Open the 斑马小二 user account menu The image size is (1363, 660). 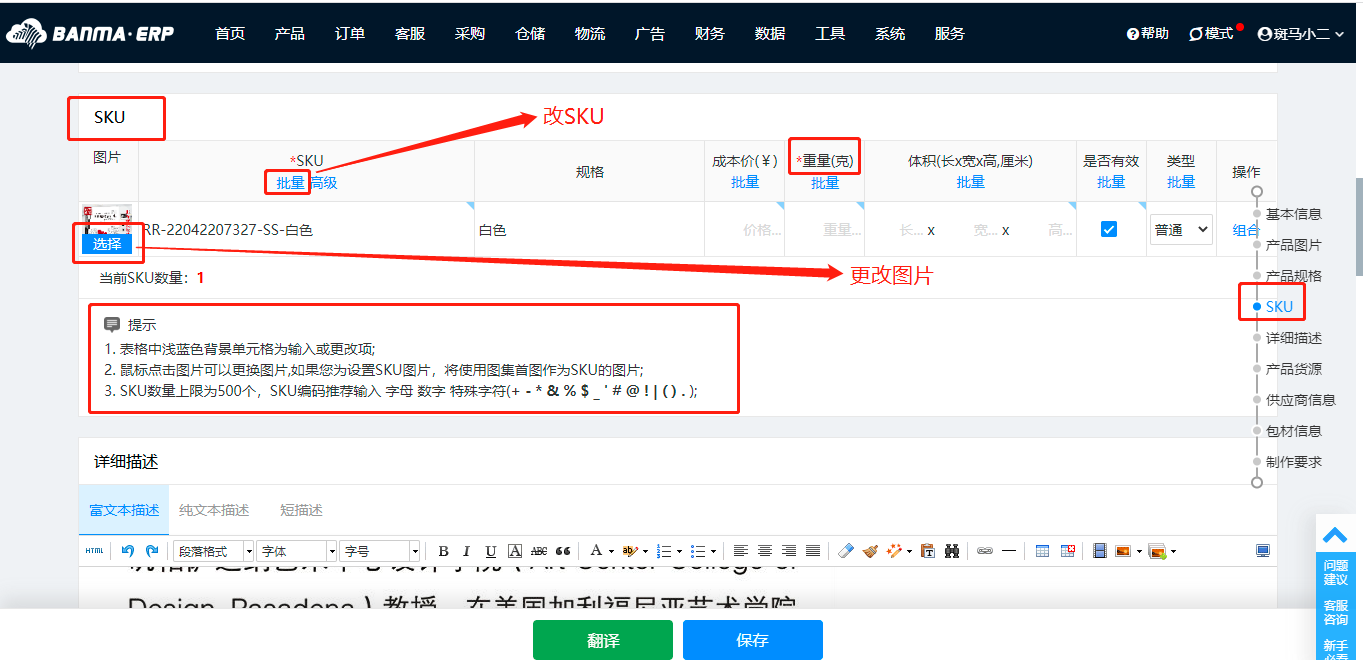1301,34
